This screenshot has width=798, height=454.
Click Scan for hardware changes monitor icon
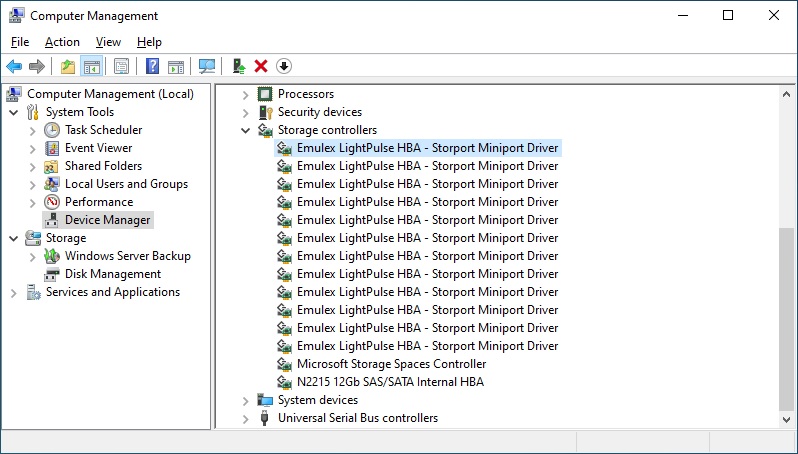coord(207,66)
